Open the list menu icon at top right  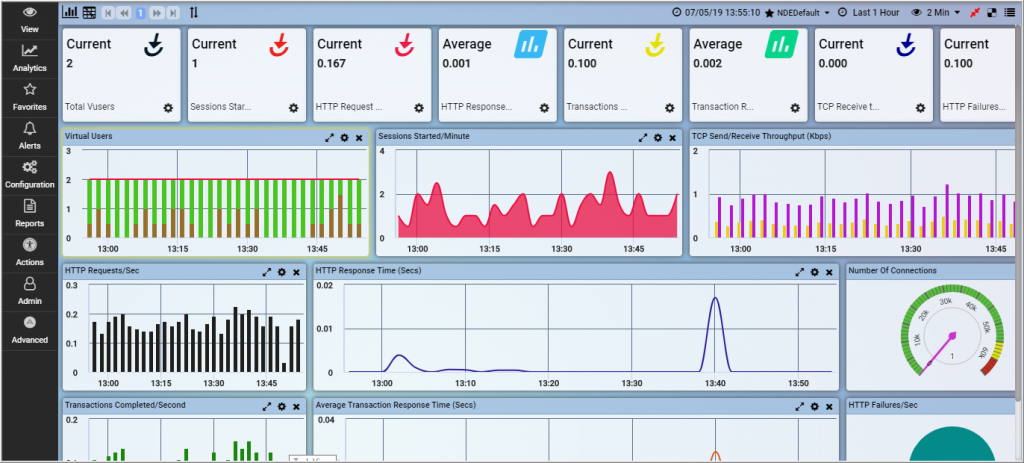[x=1010, y=12]
